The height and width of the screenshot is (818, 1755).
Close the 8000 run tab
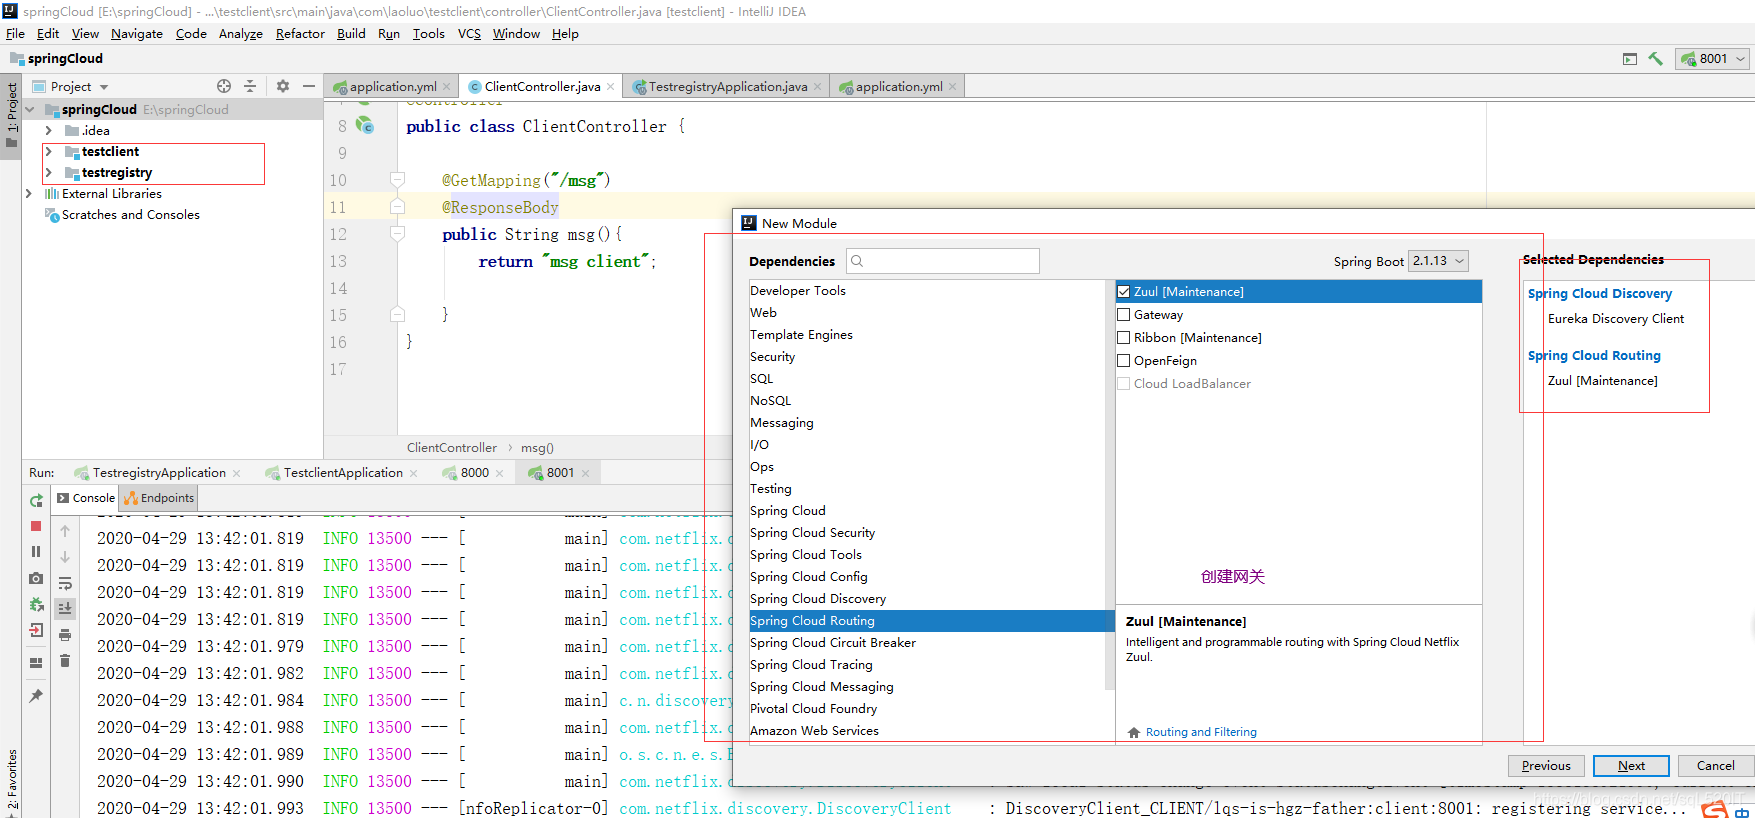pyautogui.click(x=499, y=474)
